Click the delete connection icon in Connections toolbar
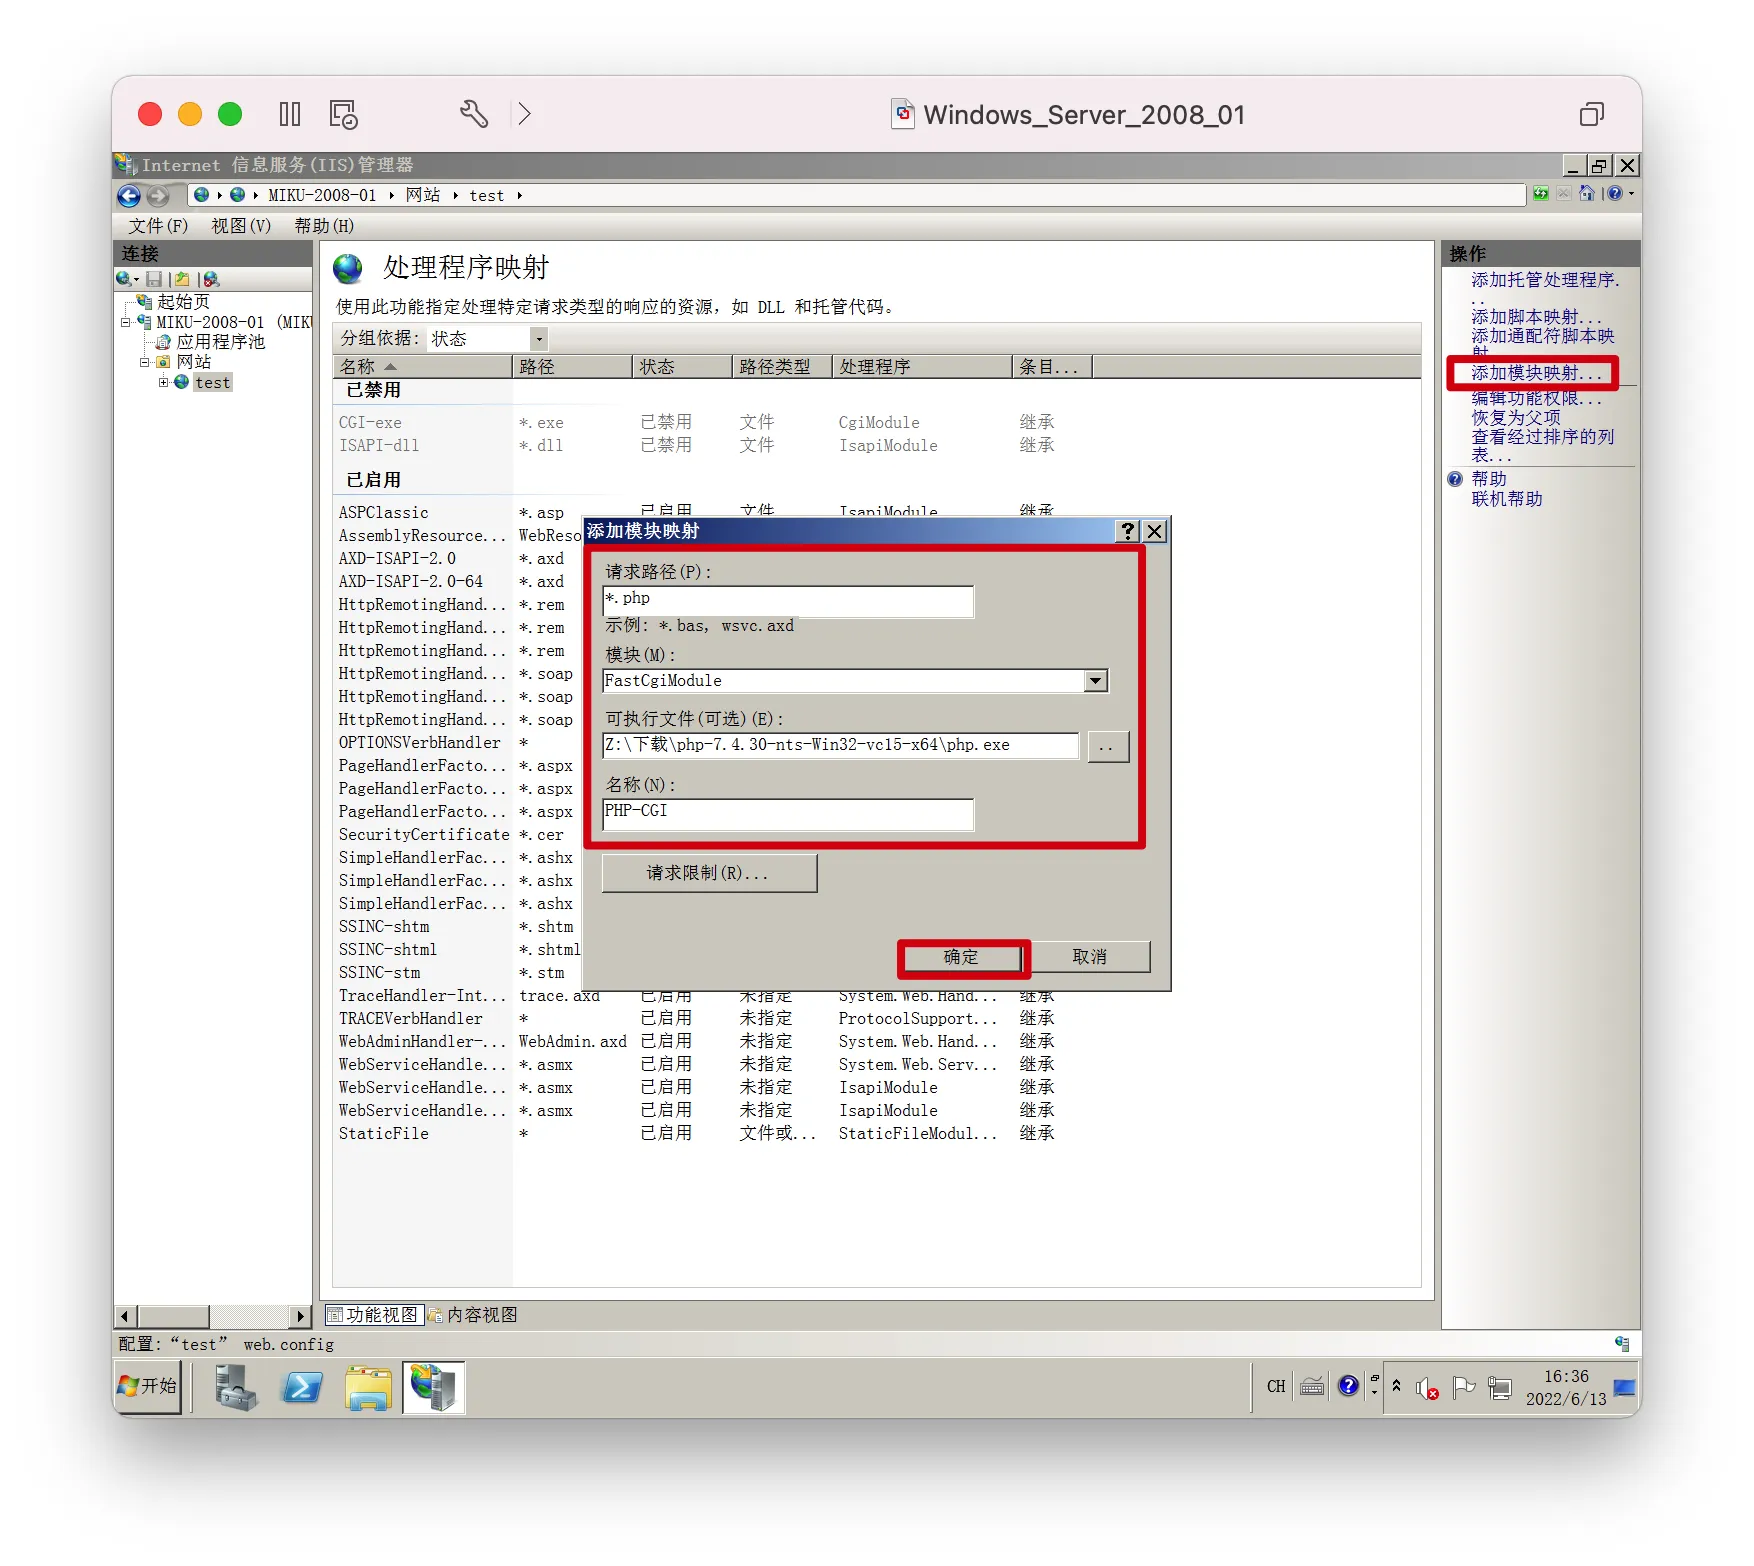 211,279
